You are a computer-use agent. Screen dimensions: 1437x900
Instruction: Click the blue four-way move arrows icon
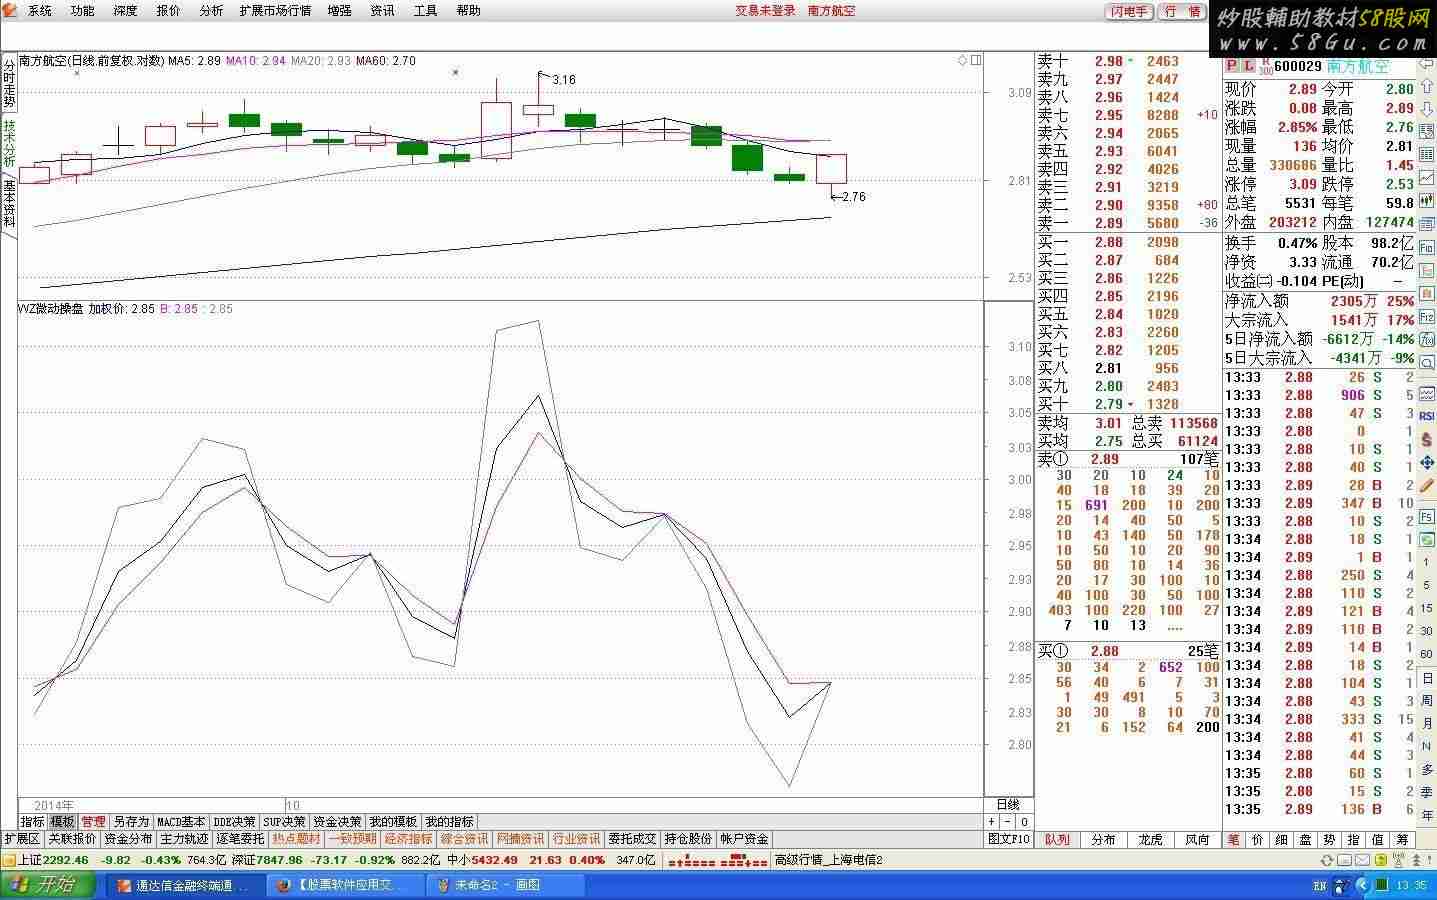(x=1427, y=463)
